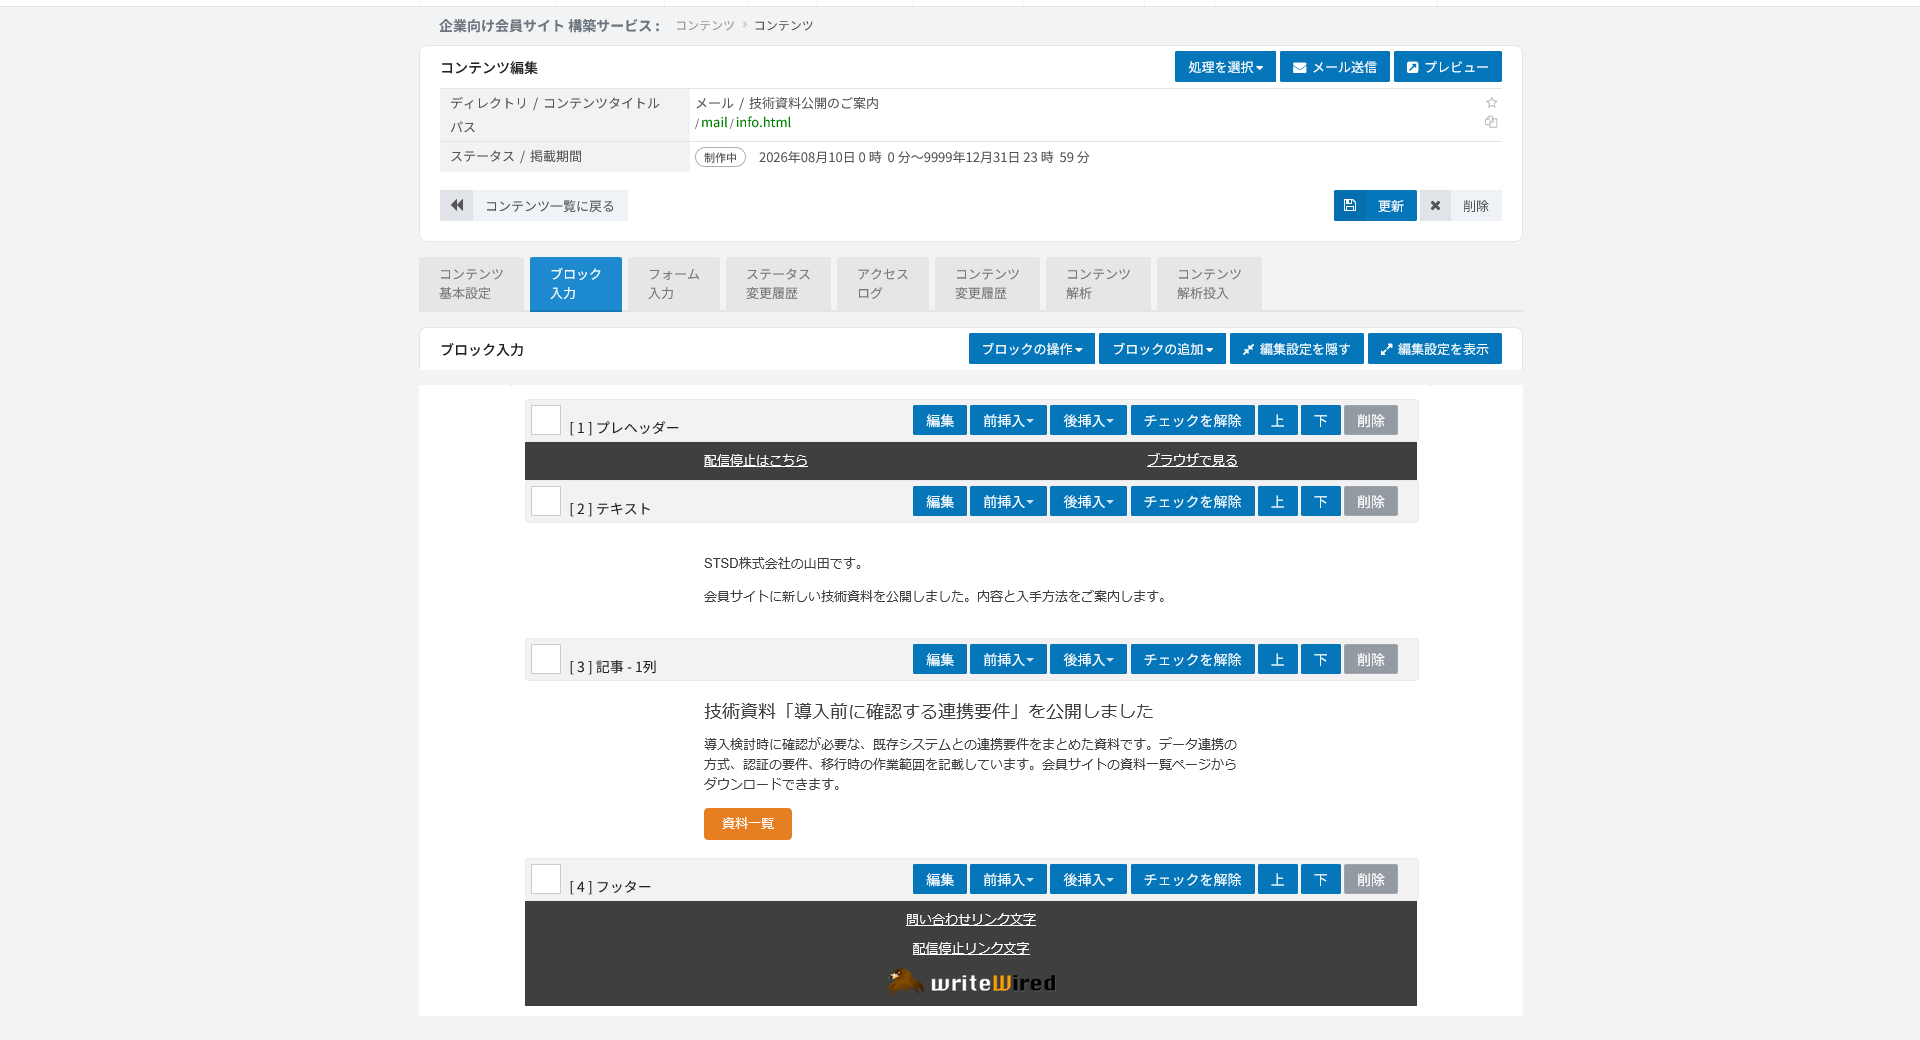Move テキスト block up with 上

(x=1278, y=502)
